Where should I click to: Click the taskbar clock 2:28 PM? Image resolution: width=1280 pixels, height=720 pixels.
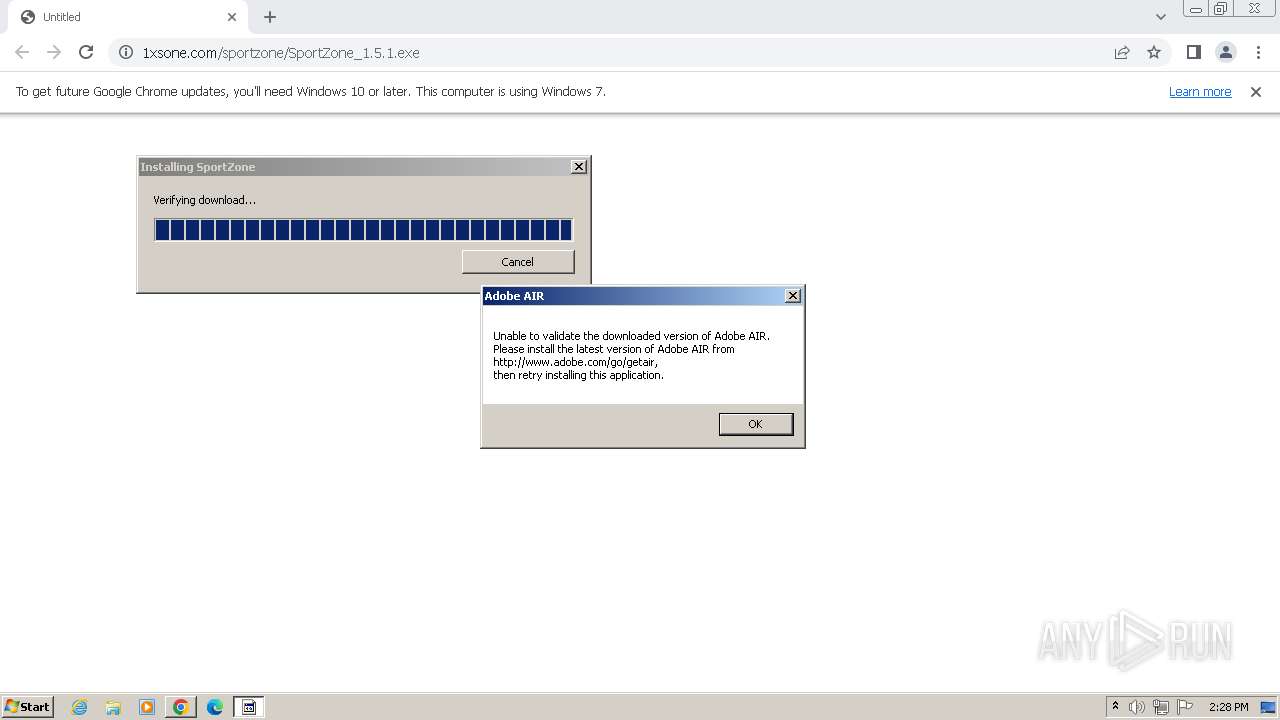[1228, 707]
